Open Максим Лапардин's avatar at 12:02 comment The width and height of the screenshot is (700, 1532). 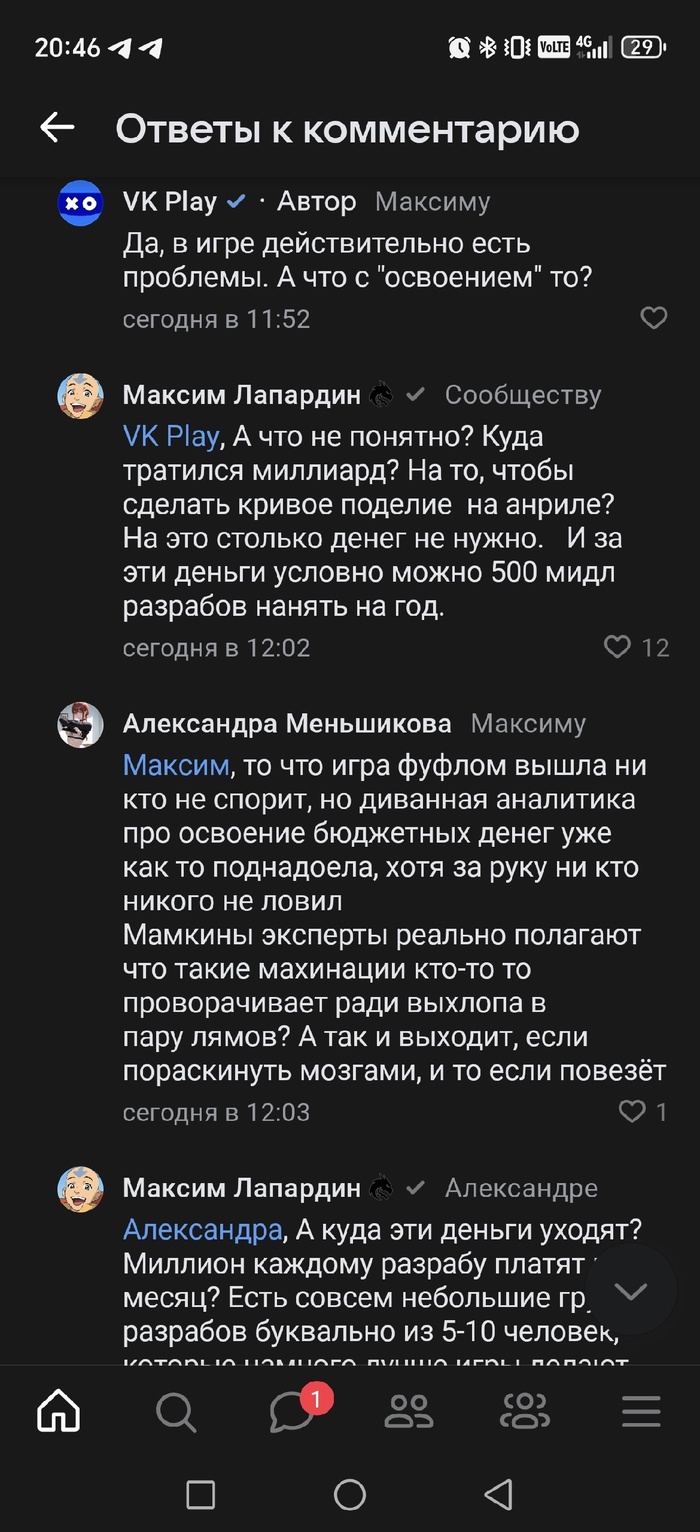[x=80, y=396]
